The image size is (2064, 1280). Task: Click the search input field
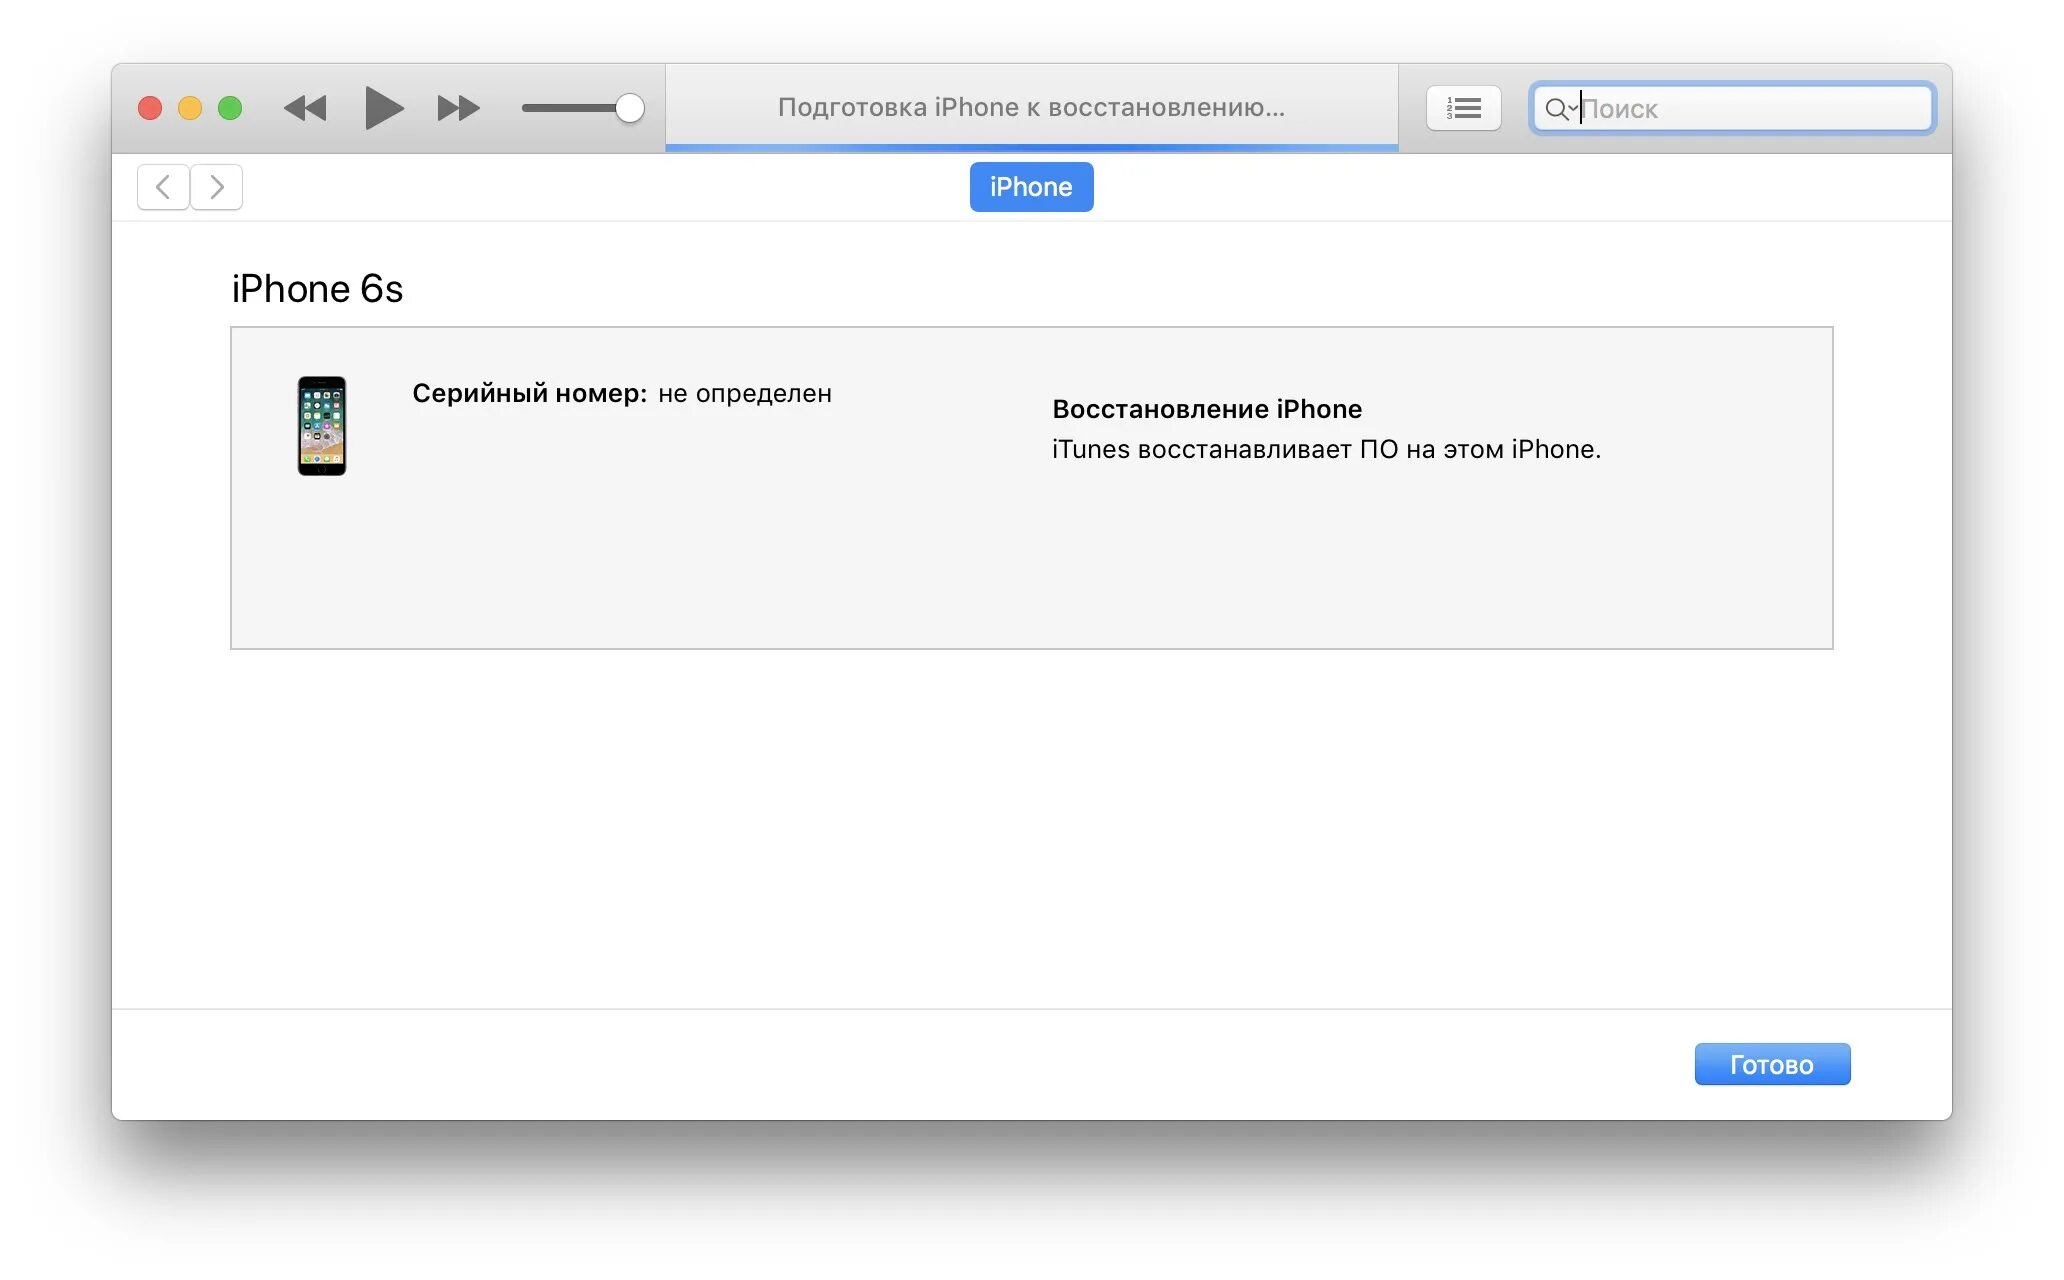click(1734, 108)
